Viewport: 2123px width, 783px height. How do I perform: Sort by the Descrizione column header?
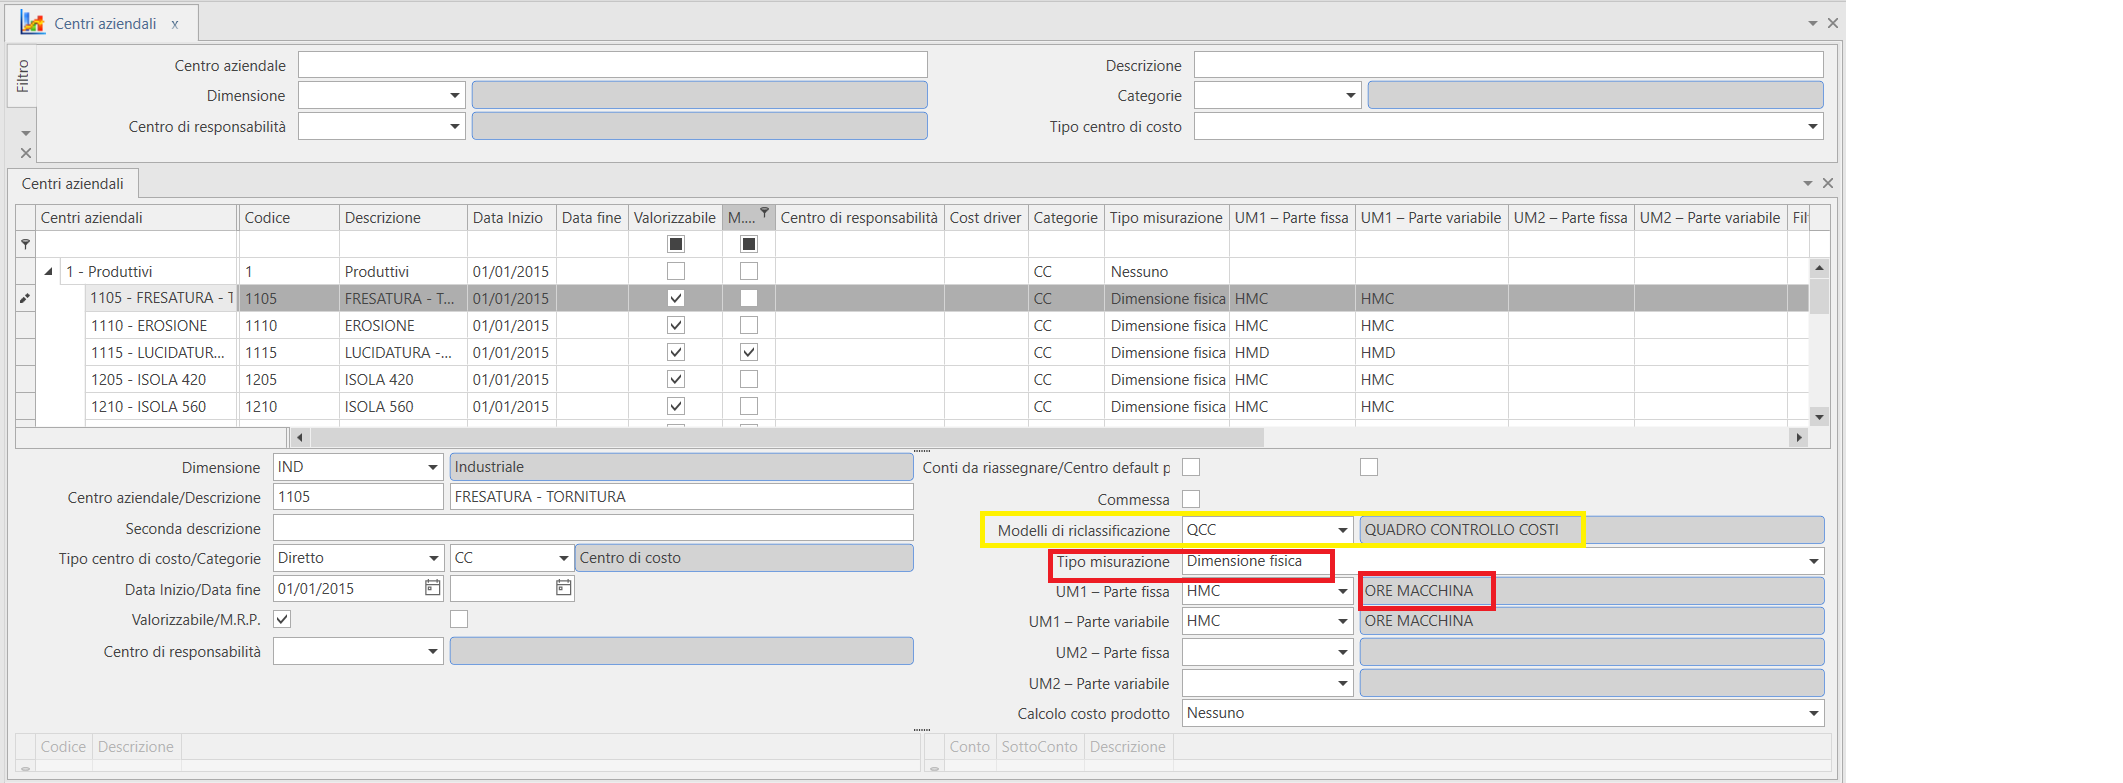[x=403, y=218]
